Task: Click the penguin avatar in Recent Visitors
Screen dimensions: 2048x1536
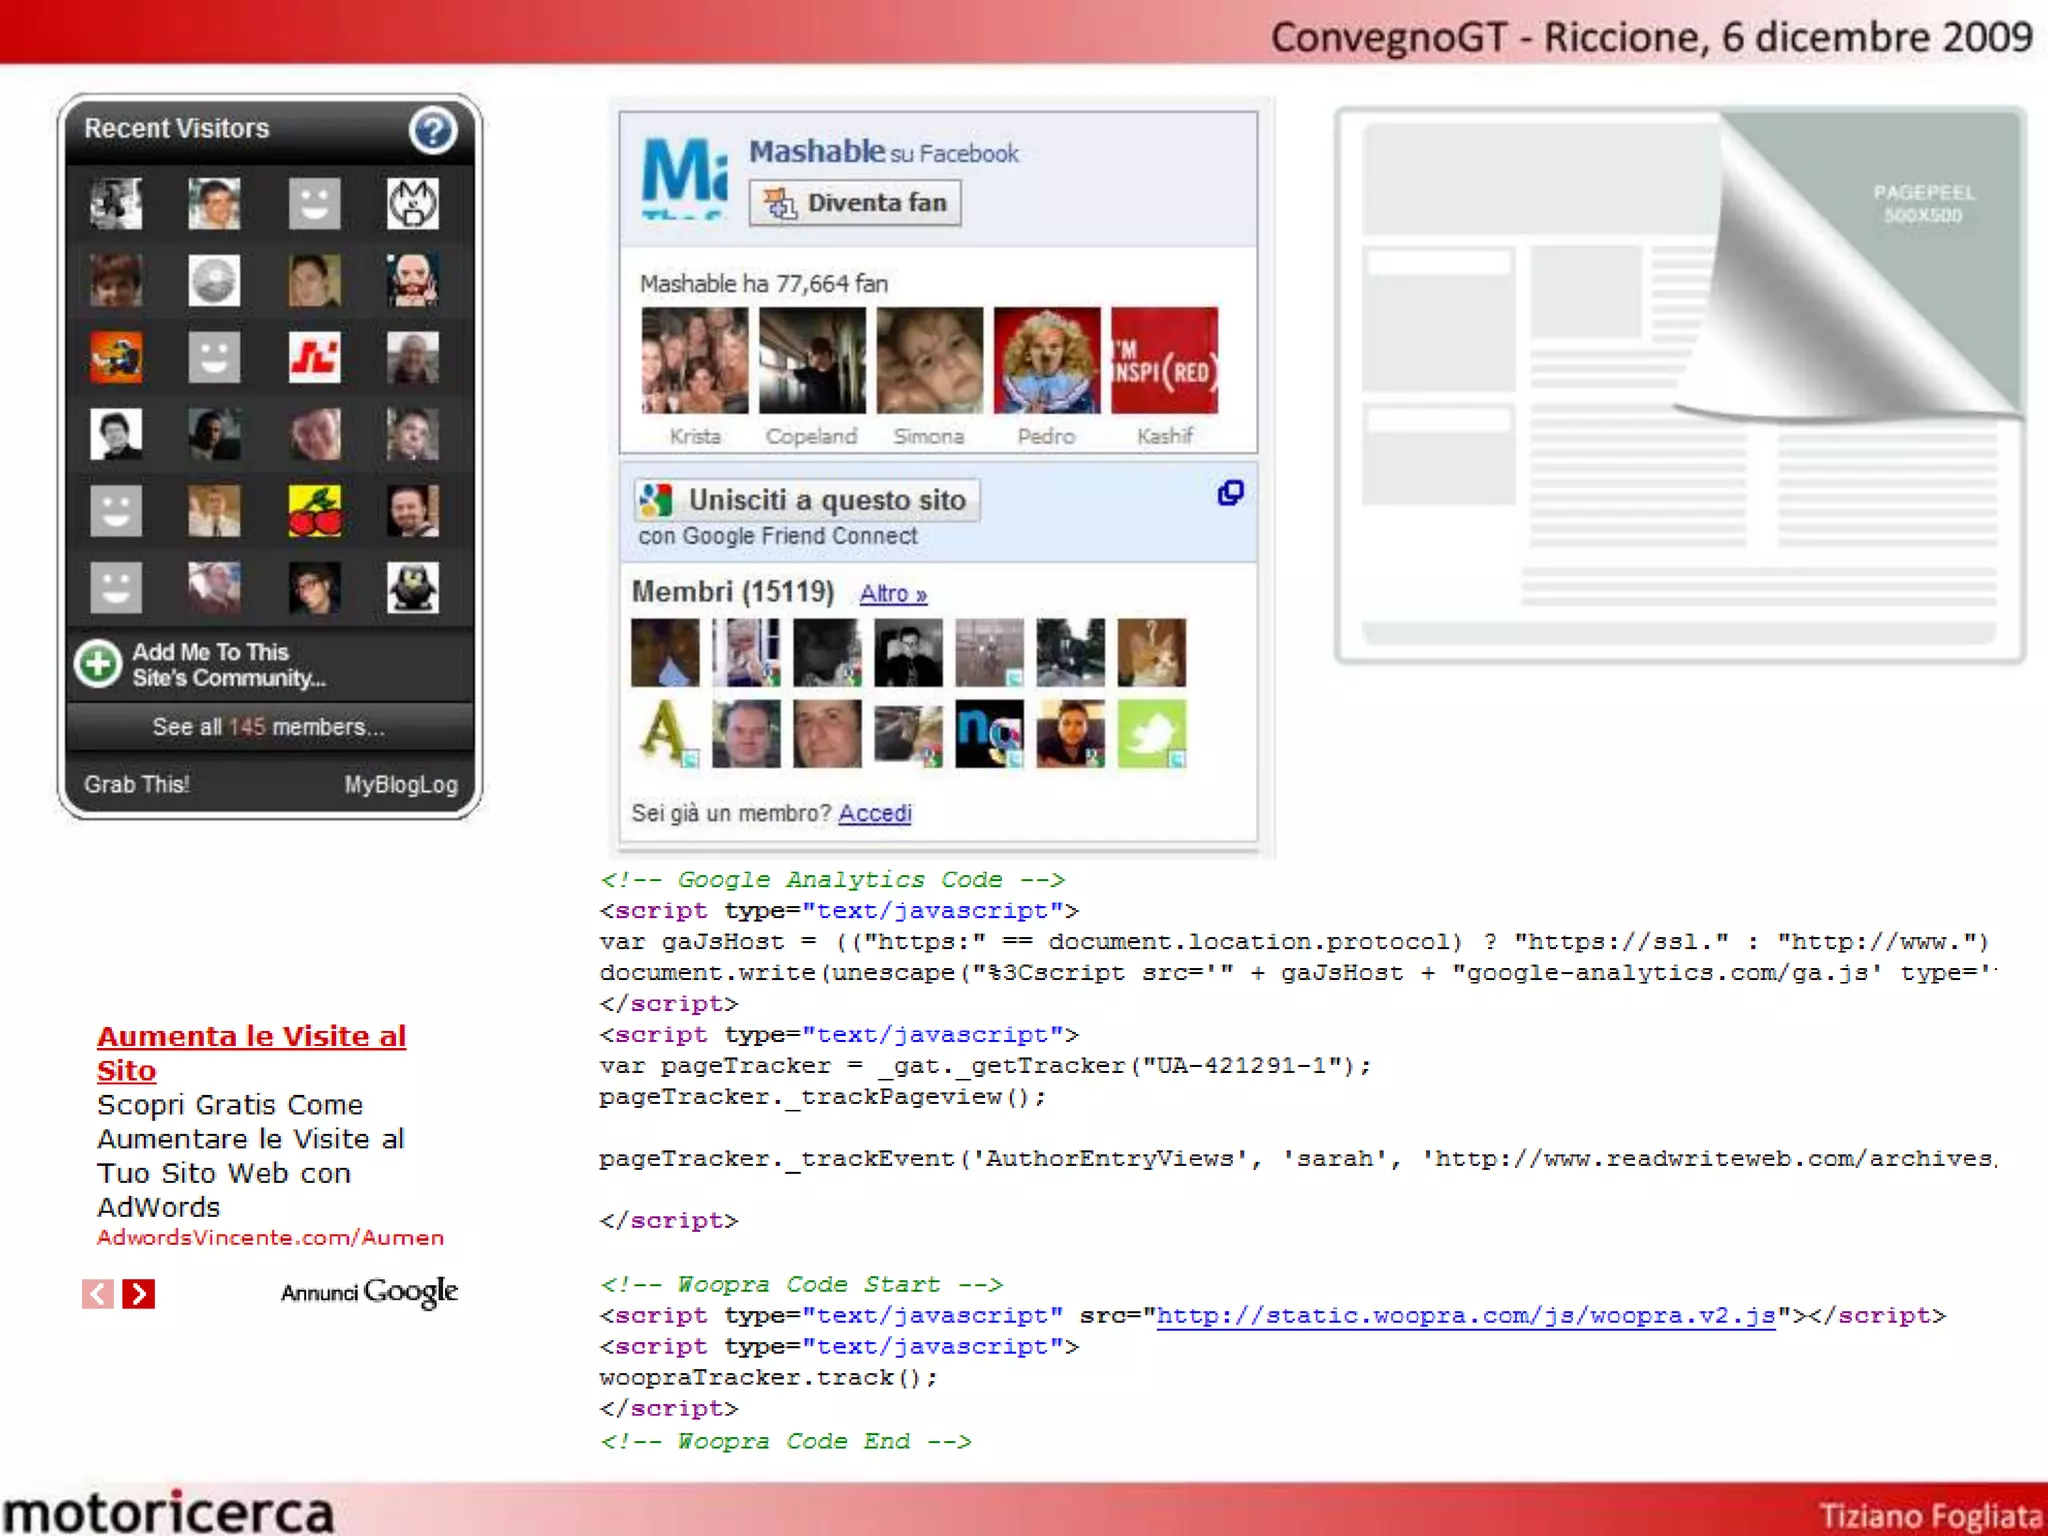Action: [x=412, y=588]
